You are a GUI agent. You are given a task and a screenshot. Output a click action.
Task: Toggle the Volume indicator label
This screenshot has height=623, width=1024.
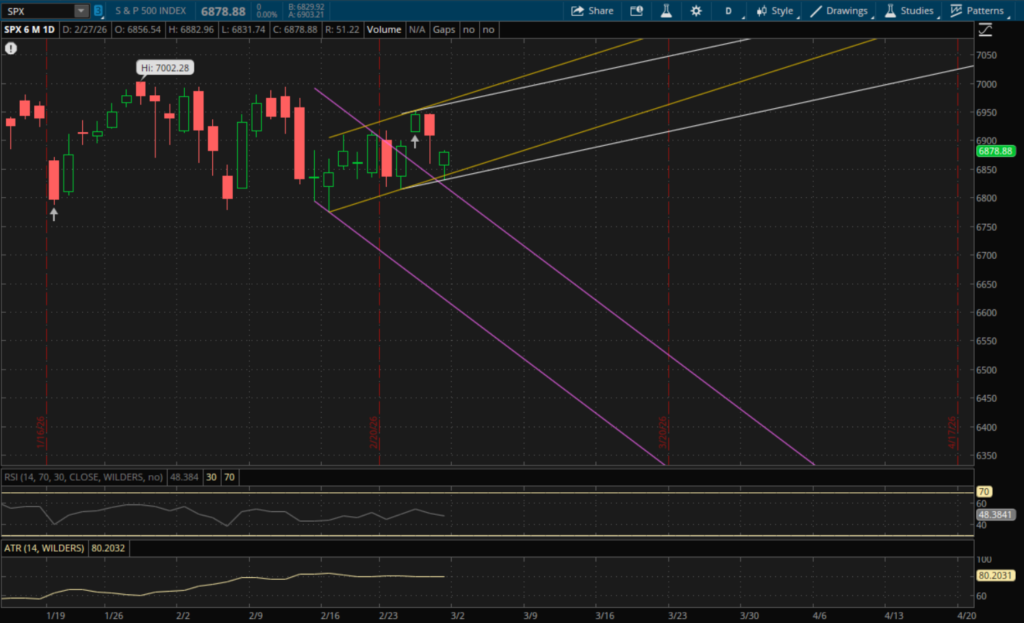[x=383, y=30]
